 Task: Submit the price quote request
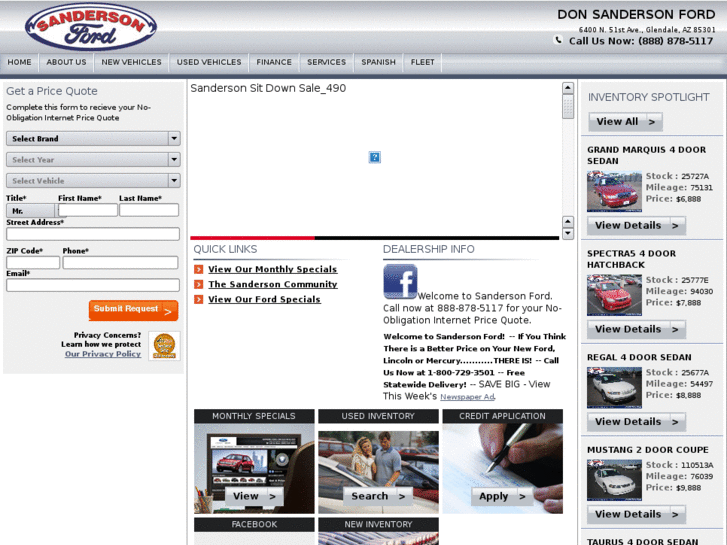point(134,310)
